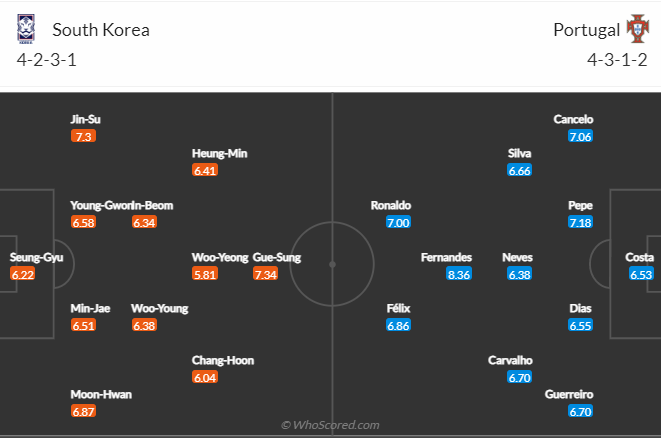Image resolution: width=661 pixels, height=438 pixels.
Task: Open the Chang-Hoon player name
Action: pos(223,360)
